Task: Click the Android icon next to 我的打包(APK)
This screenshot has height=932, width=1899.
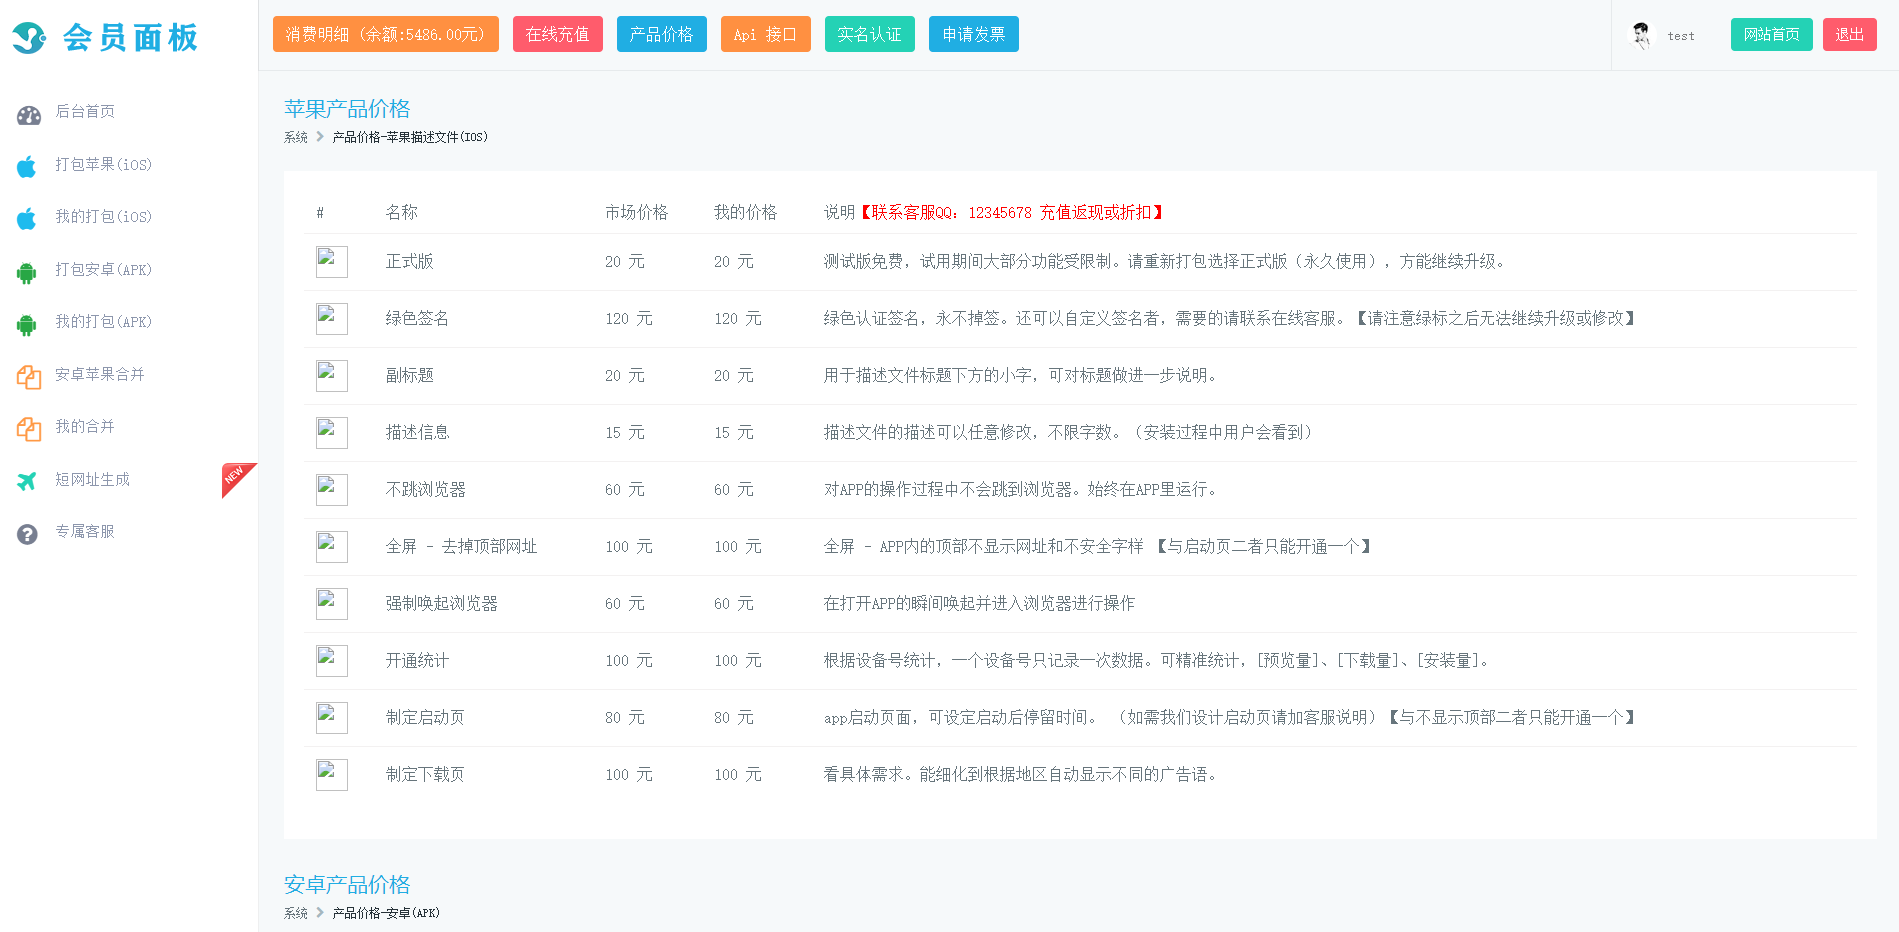Action: coord(27,324)
